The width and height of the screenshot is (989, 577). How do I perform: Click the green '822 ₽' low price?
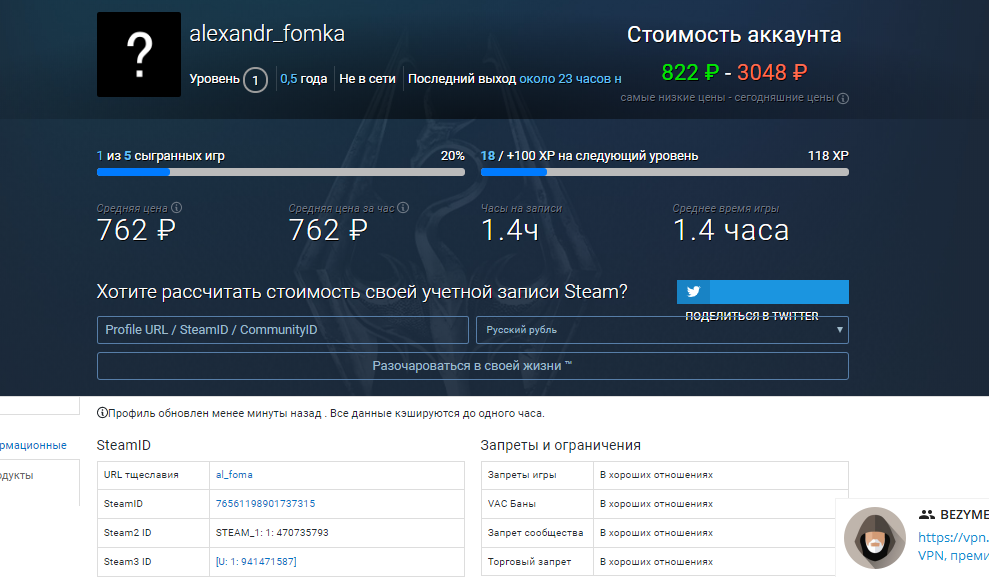pos(691,73)
